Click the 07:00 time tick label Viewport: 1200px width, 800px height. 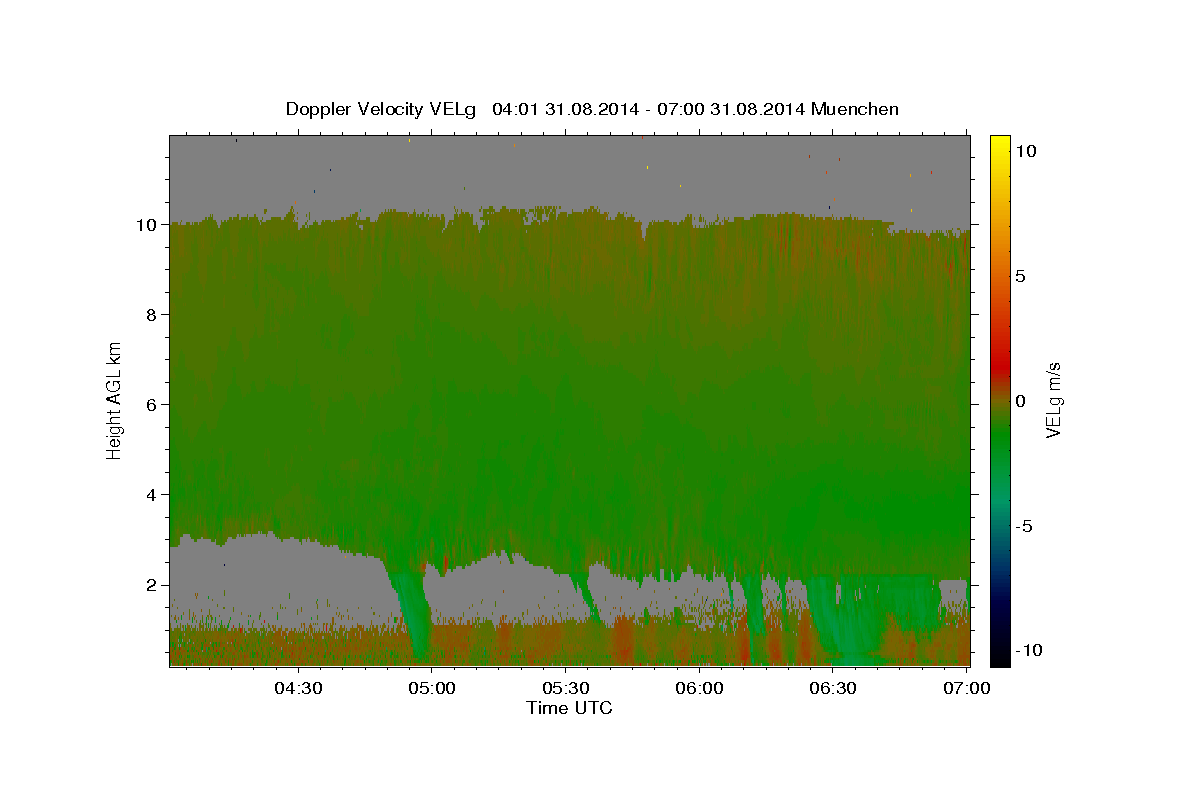pyautogui.click(x=967, y=688)
